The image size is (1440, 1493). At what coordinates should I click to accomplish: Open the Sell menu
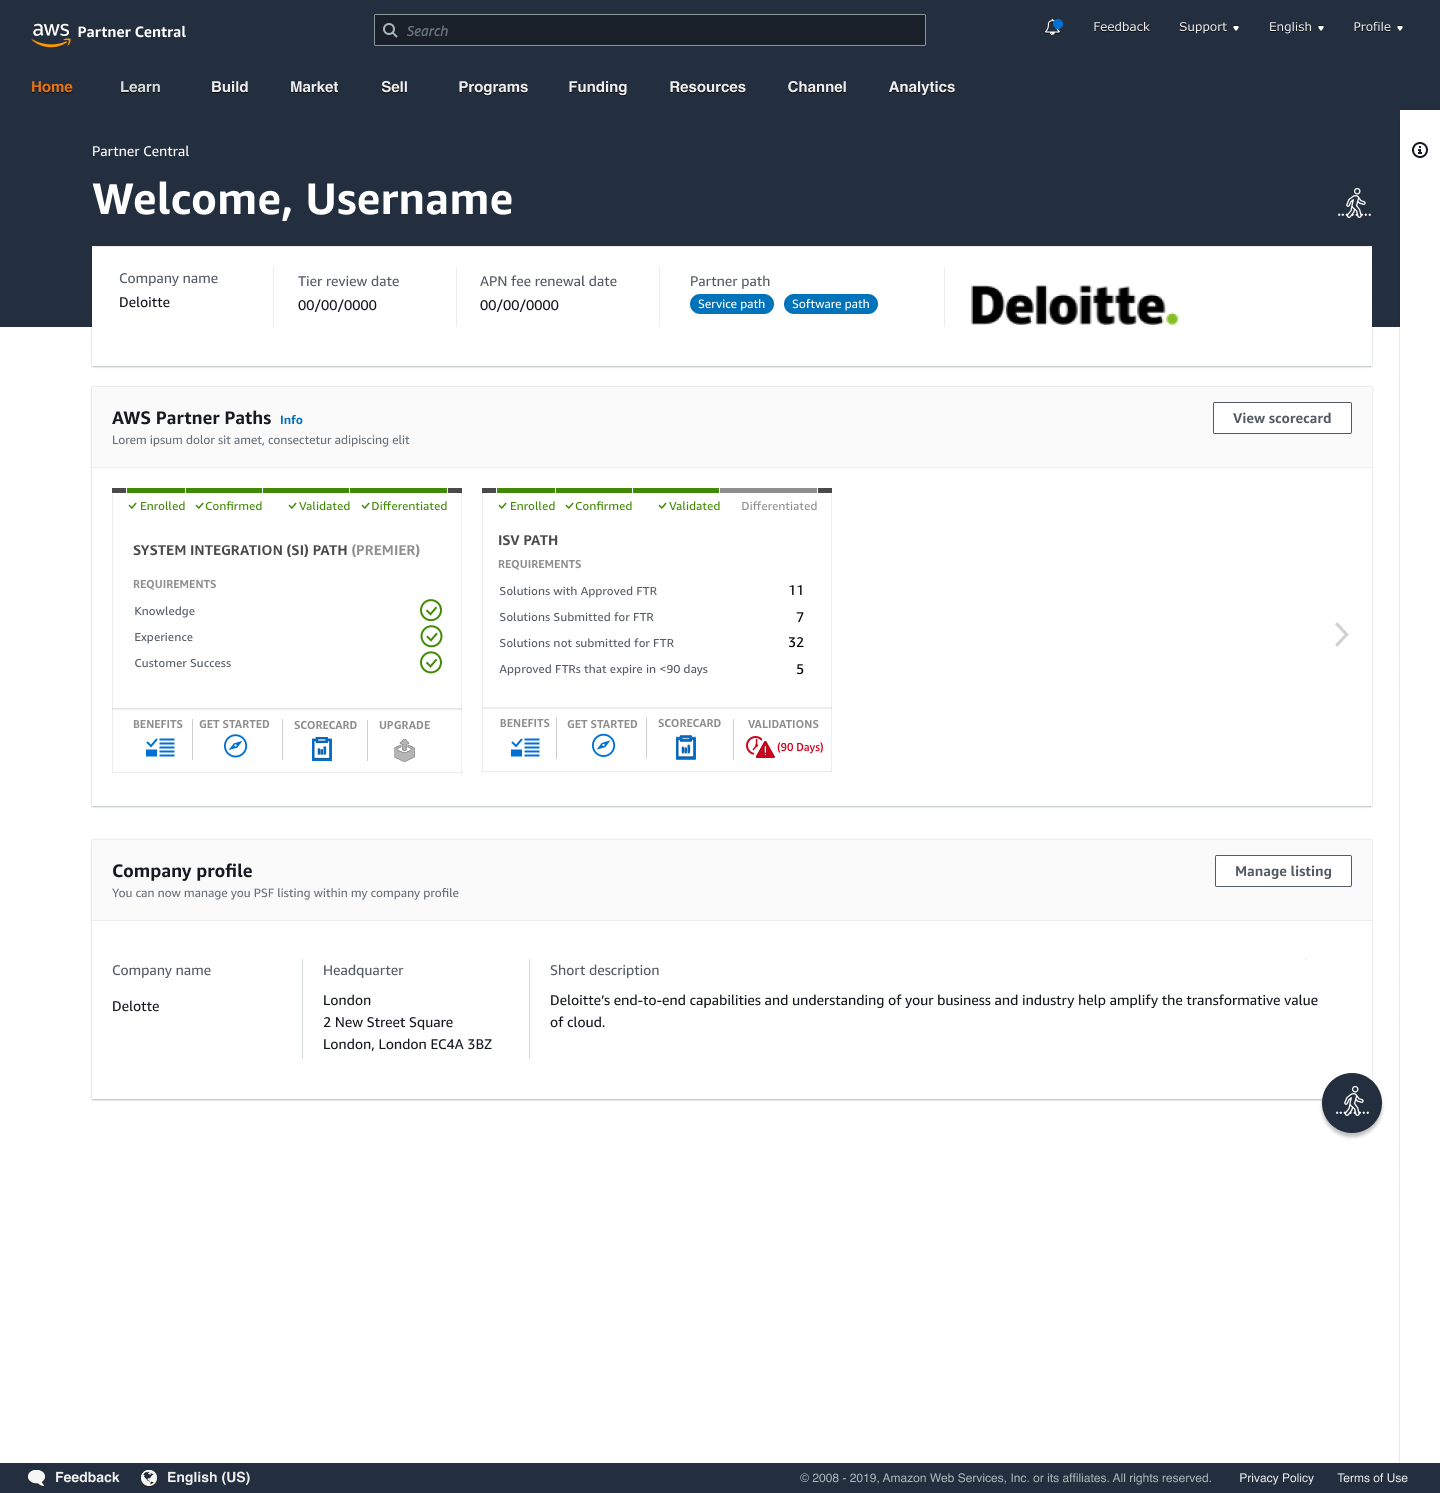(394, 87)
